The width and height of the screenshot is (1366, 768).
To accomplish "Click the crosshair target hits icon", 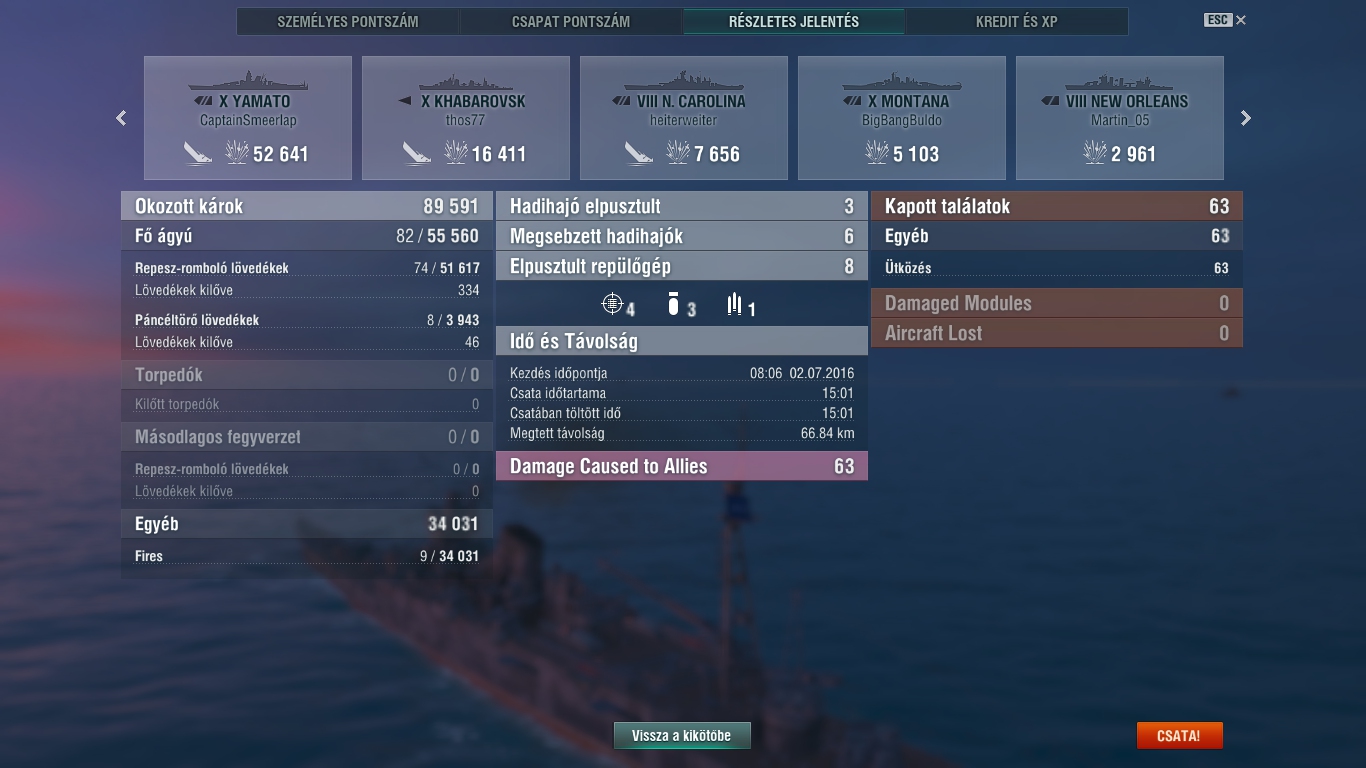I will coord(612,304).
